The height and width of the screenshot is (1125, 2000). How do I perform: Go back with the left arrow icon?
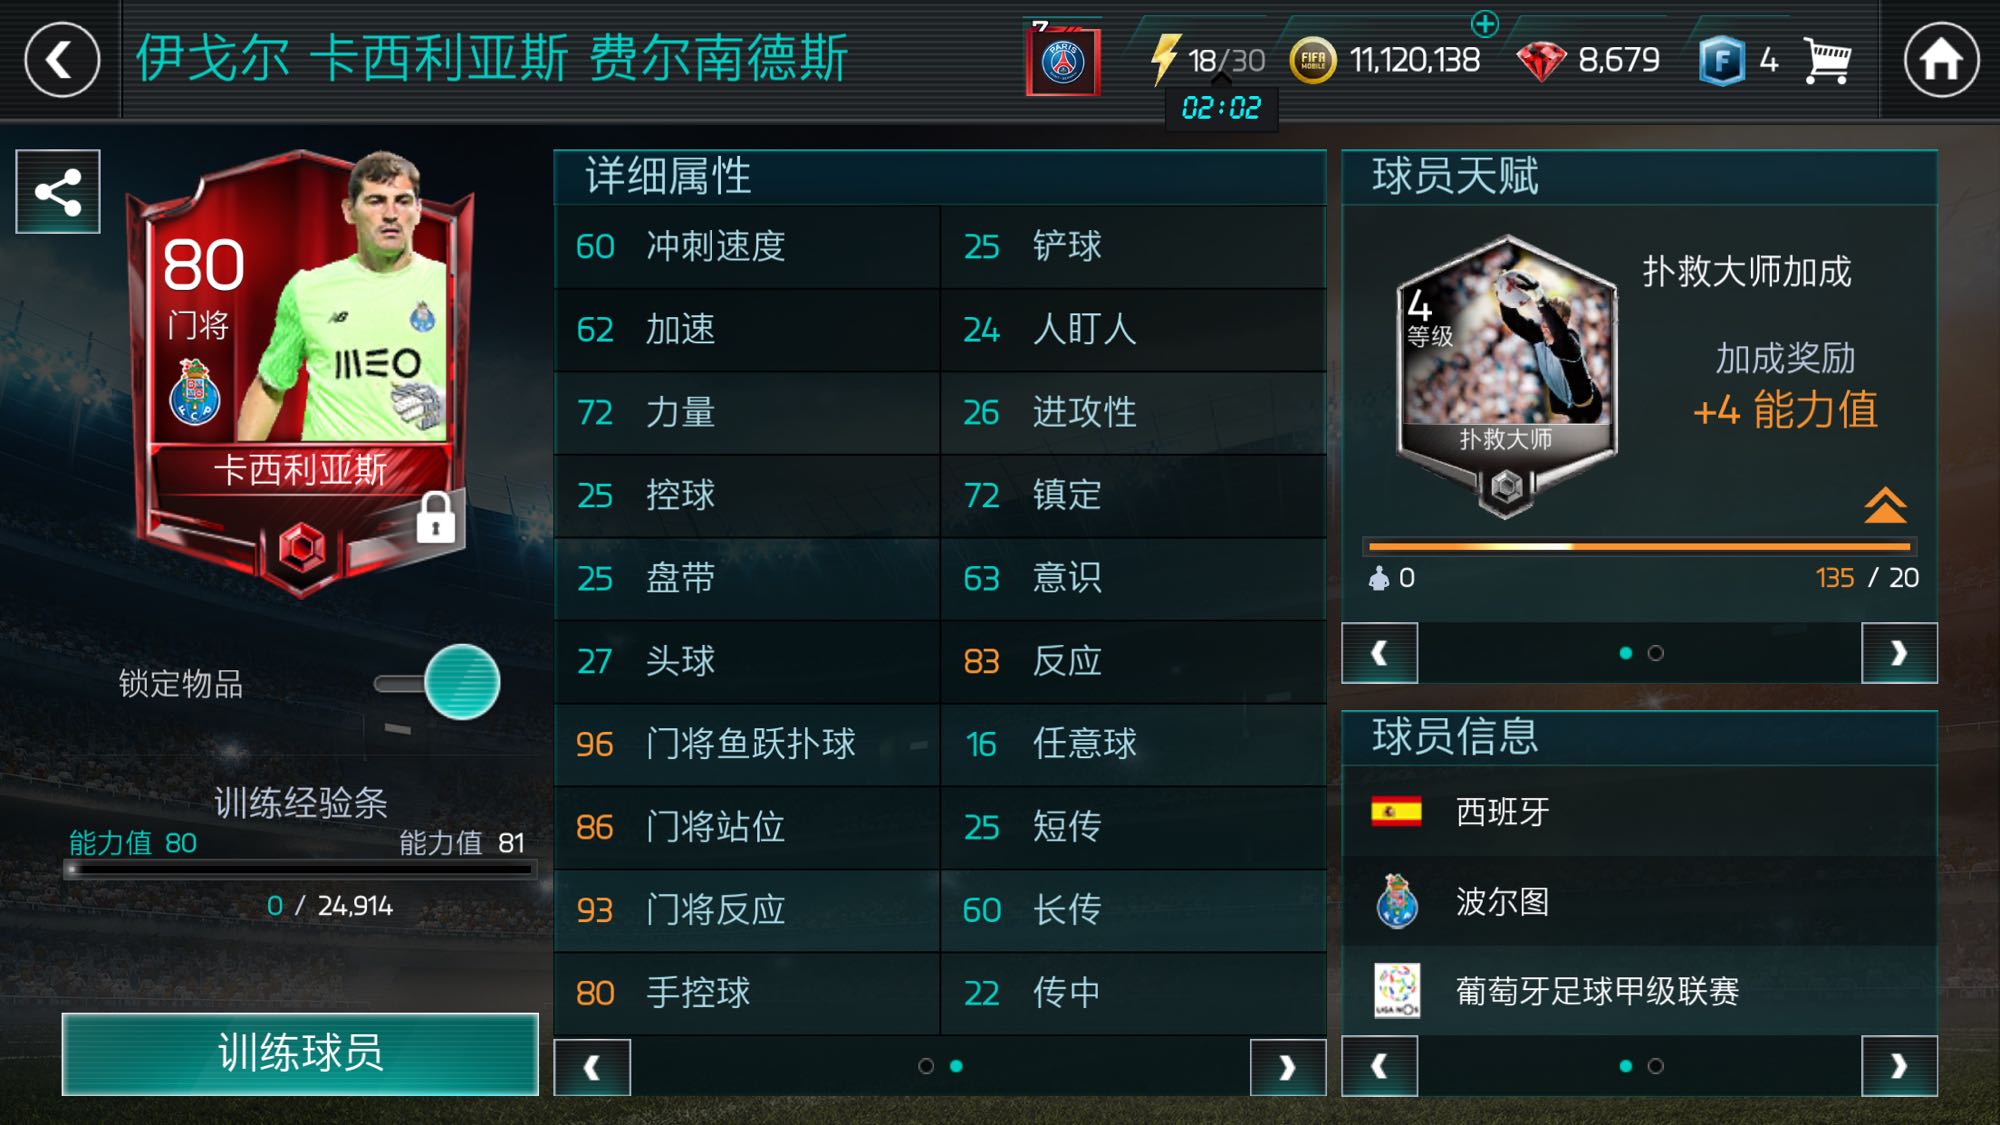(x=62, y=60)
